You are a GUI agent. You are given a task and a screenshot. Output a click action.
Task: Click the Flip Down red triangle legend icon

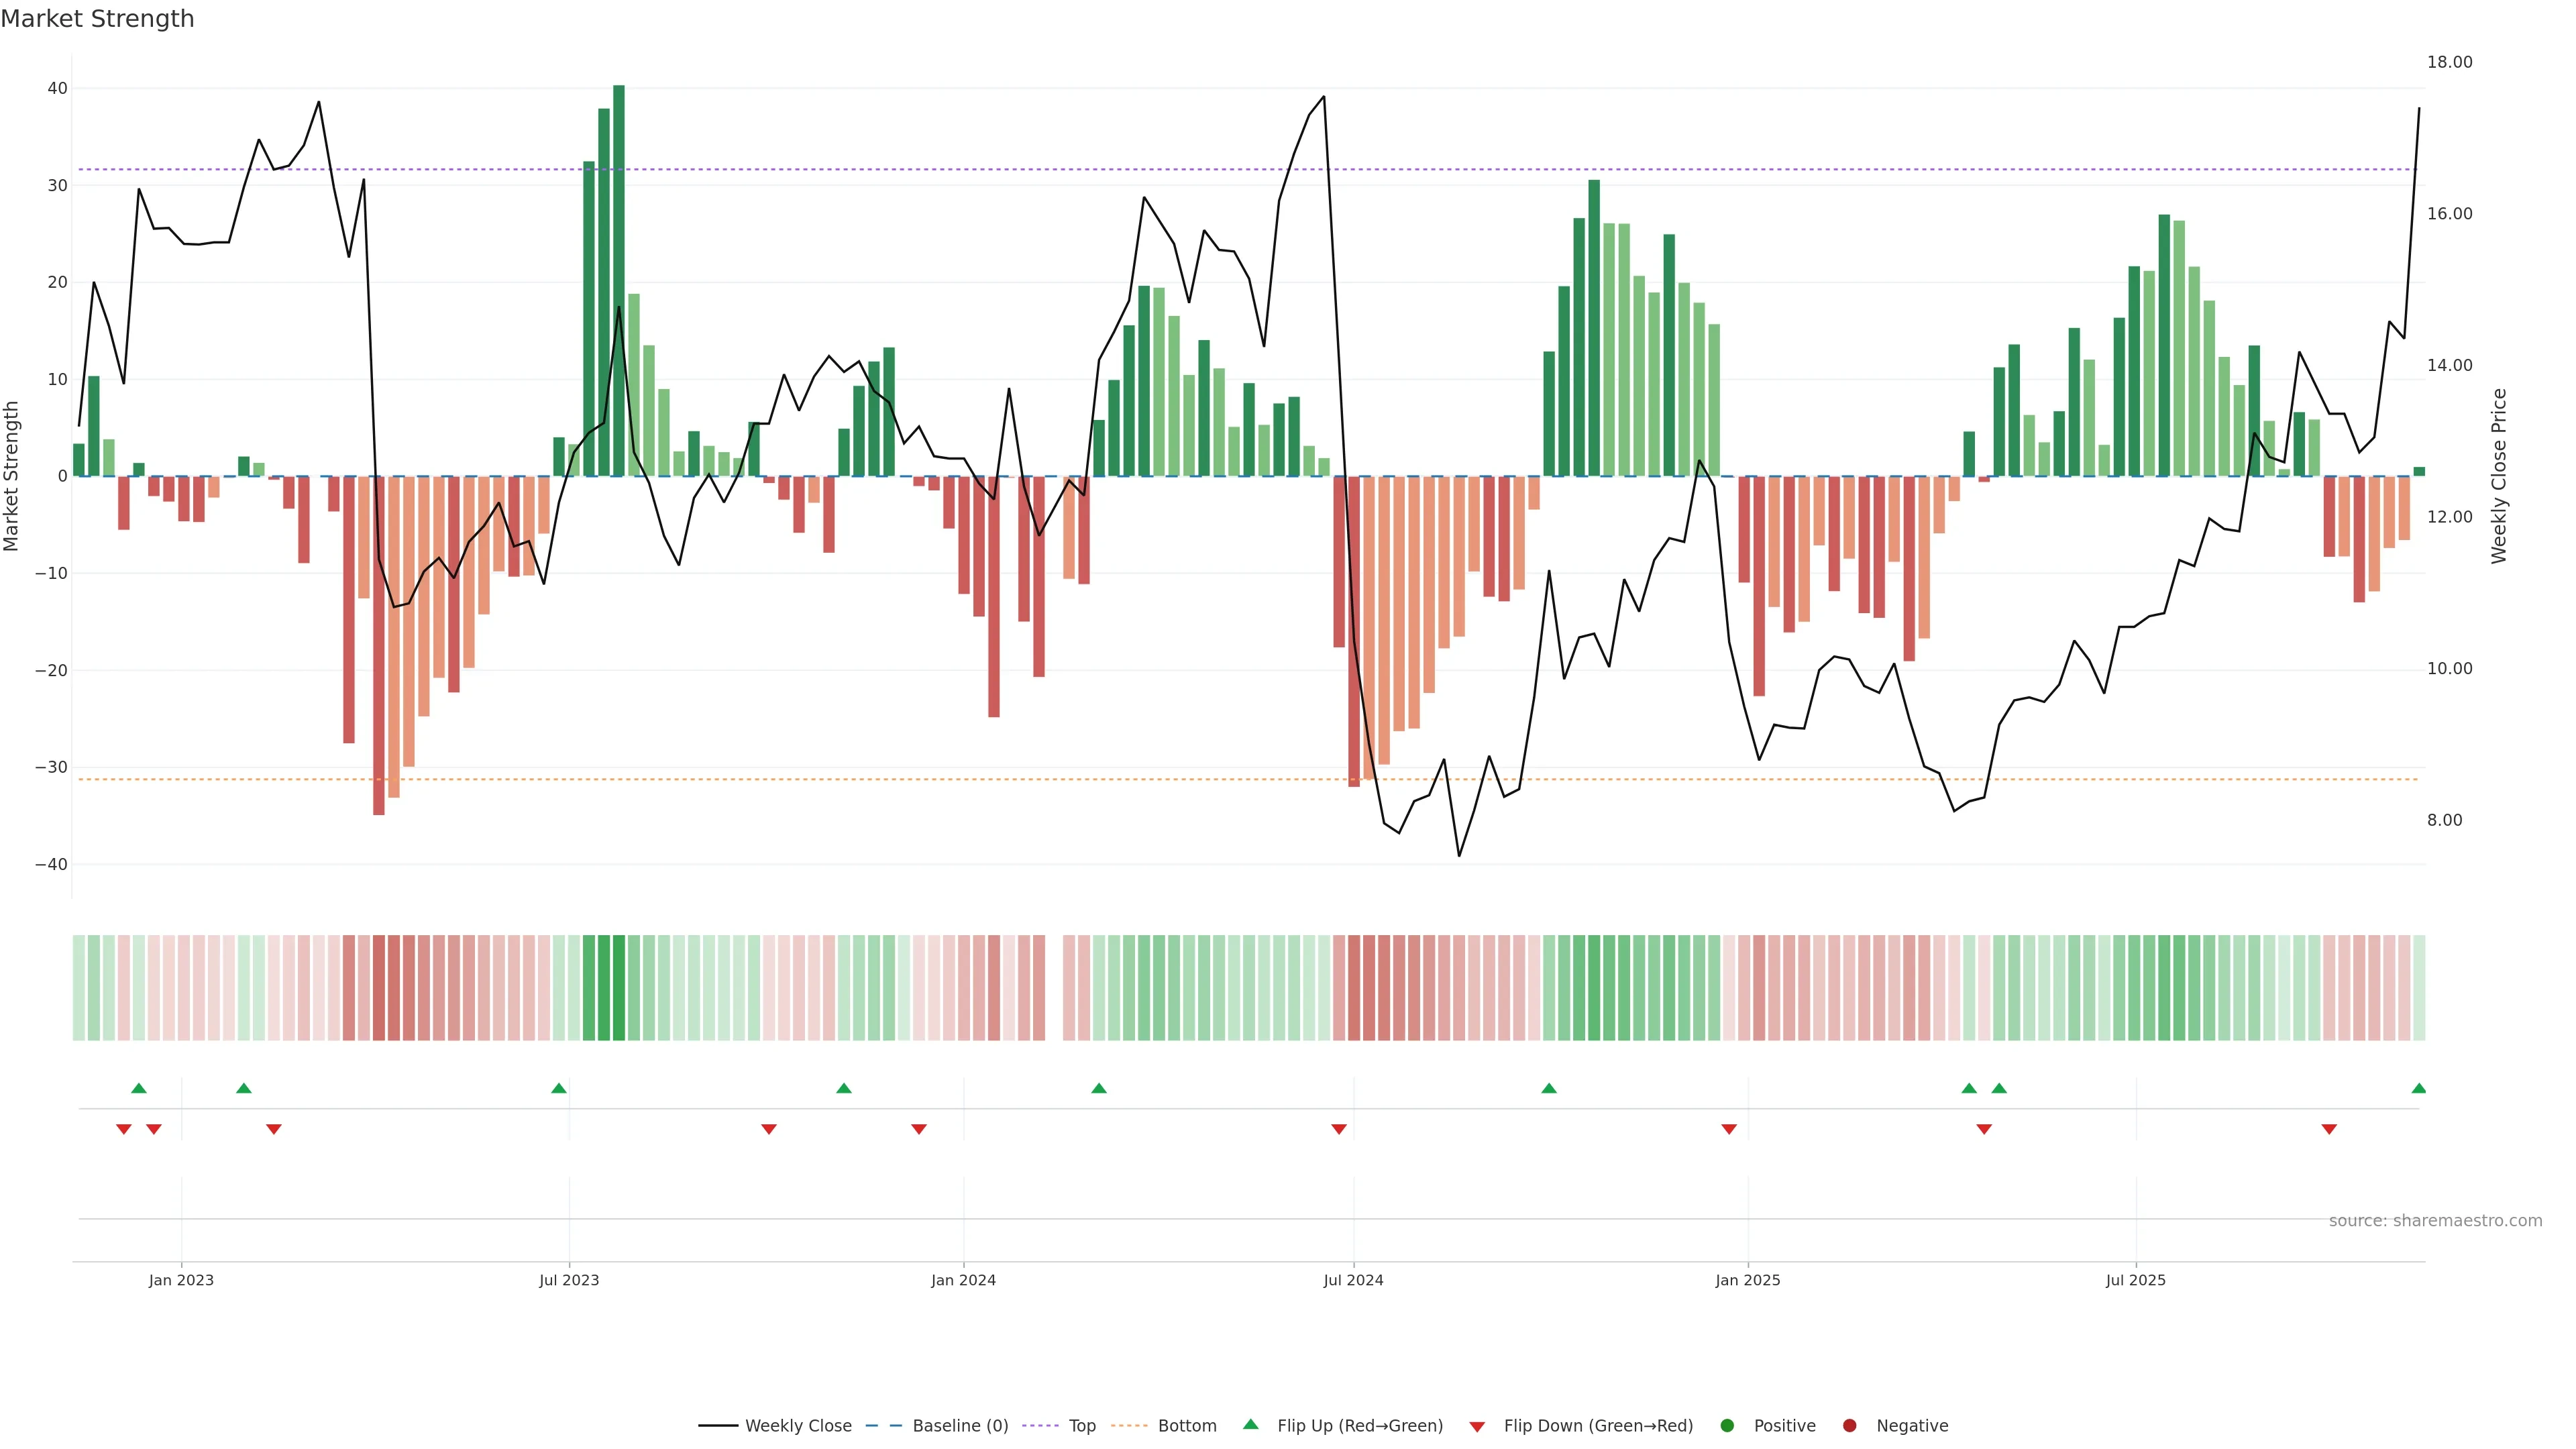click(1477, 1427)
